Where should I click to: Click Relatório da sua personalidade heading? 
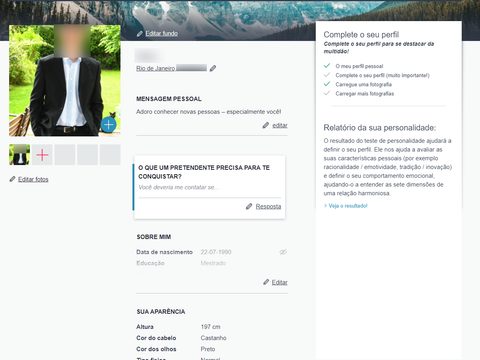click(380, 128)
